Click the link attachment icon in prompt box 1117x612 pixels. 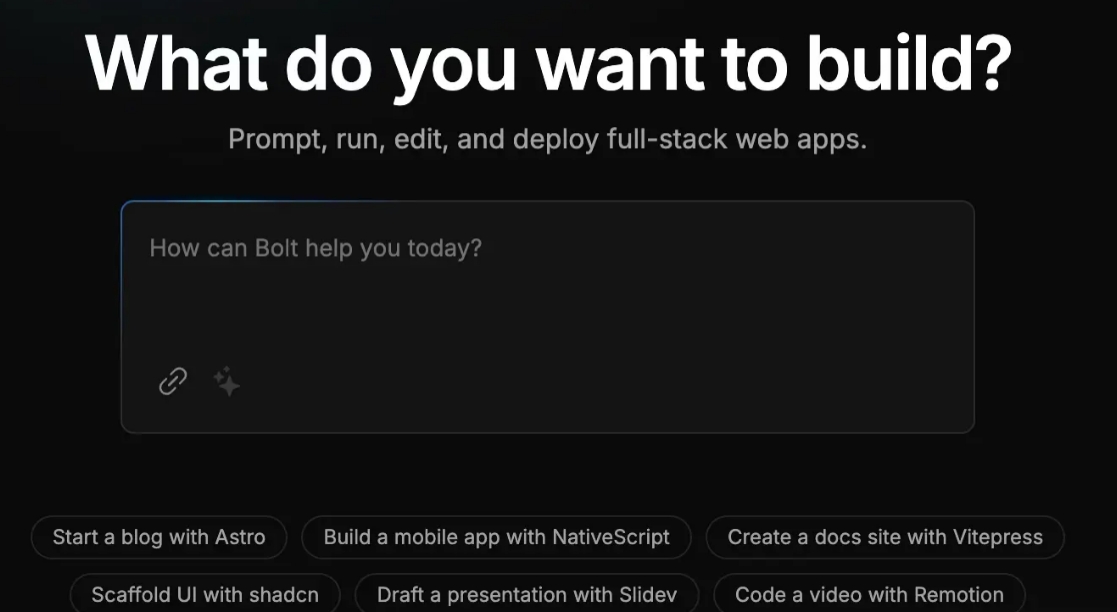click(173, 381)
